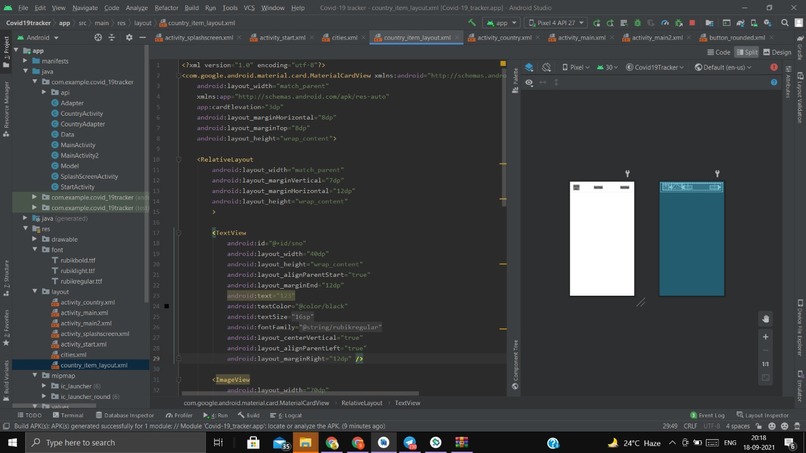806x453 pixels.
Task: Toggle the Component Tree side panel
Action: [x=515, y=364]
